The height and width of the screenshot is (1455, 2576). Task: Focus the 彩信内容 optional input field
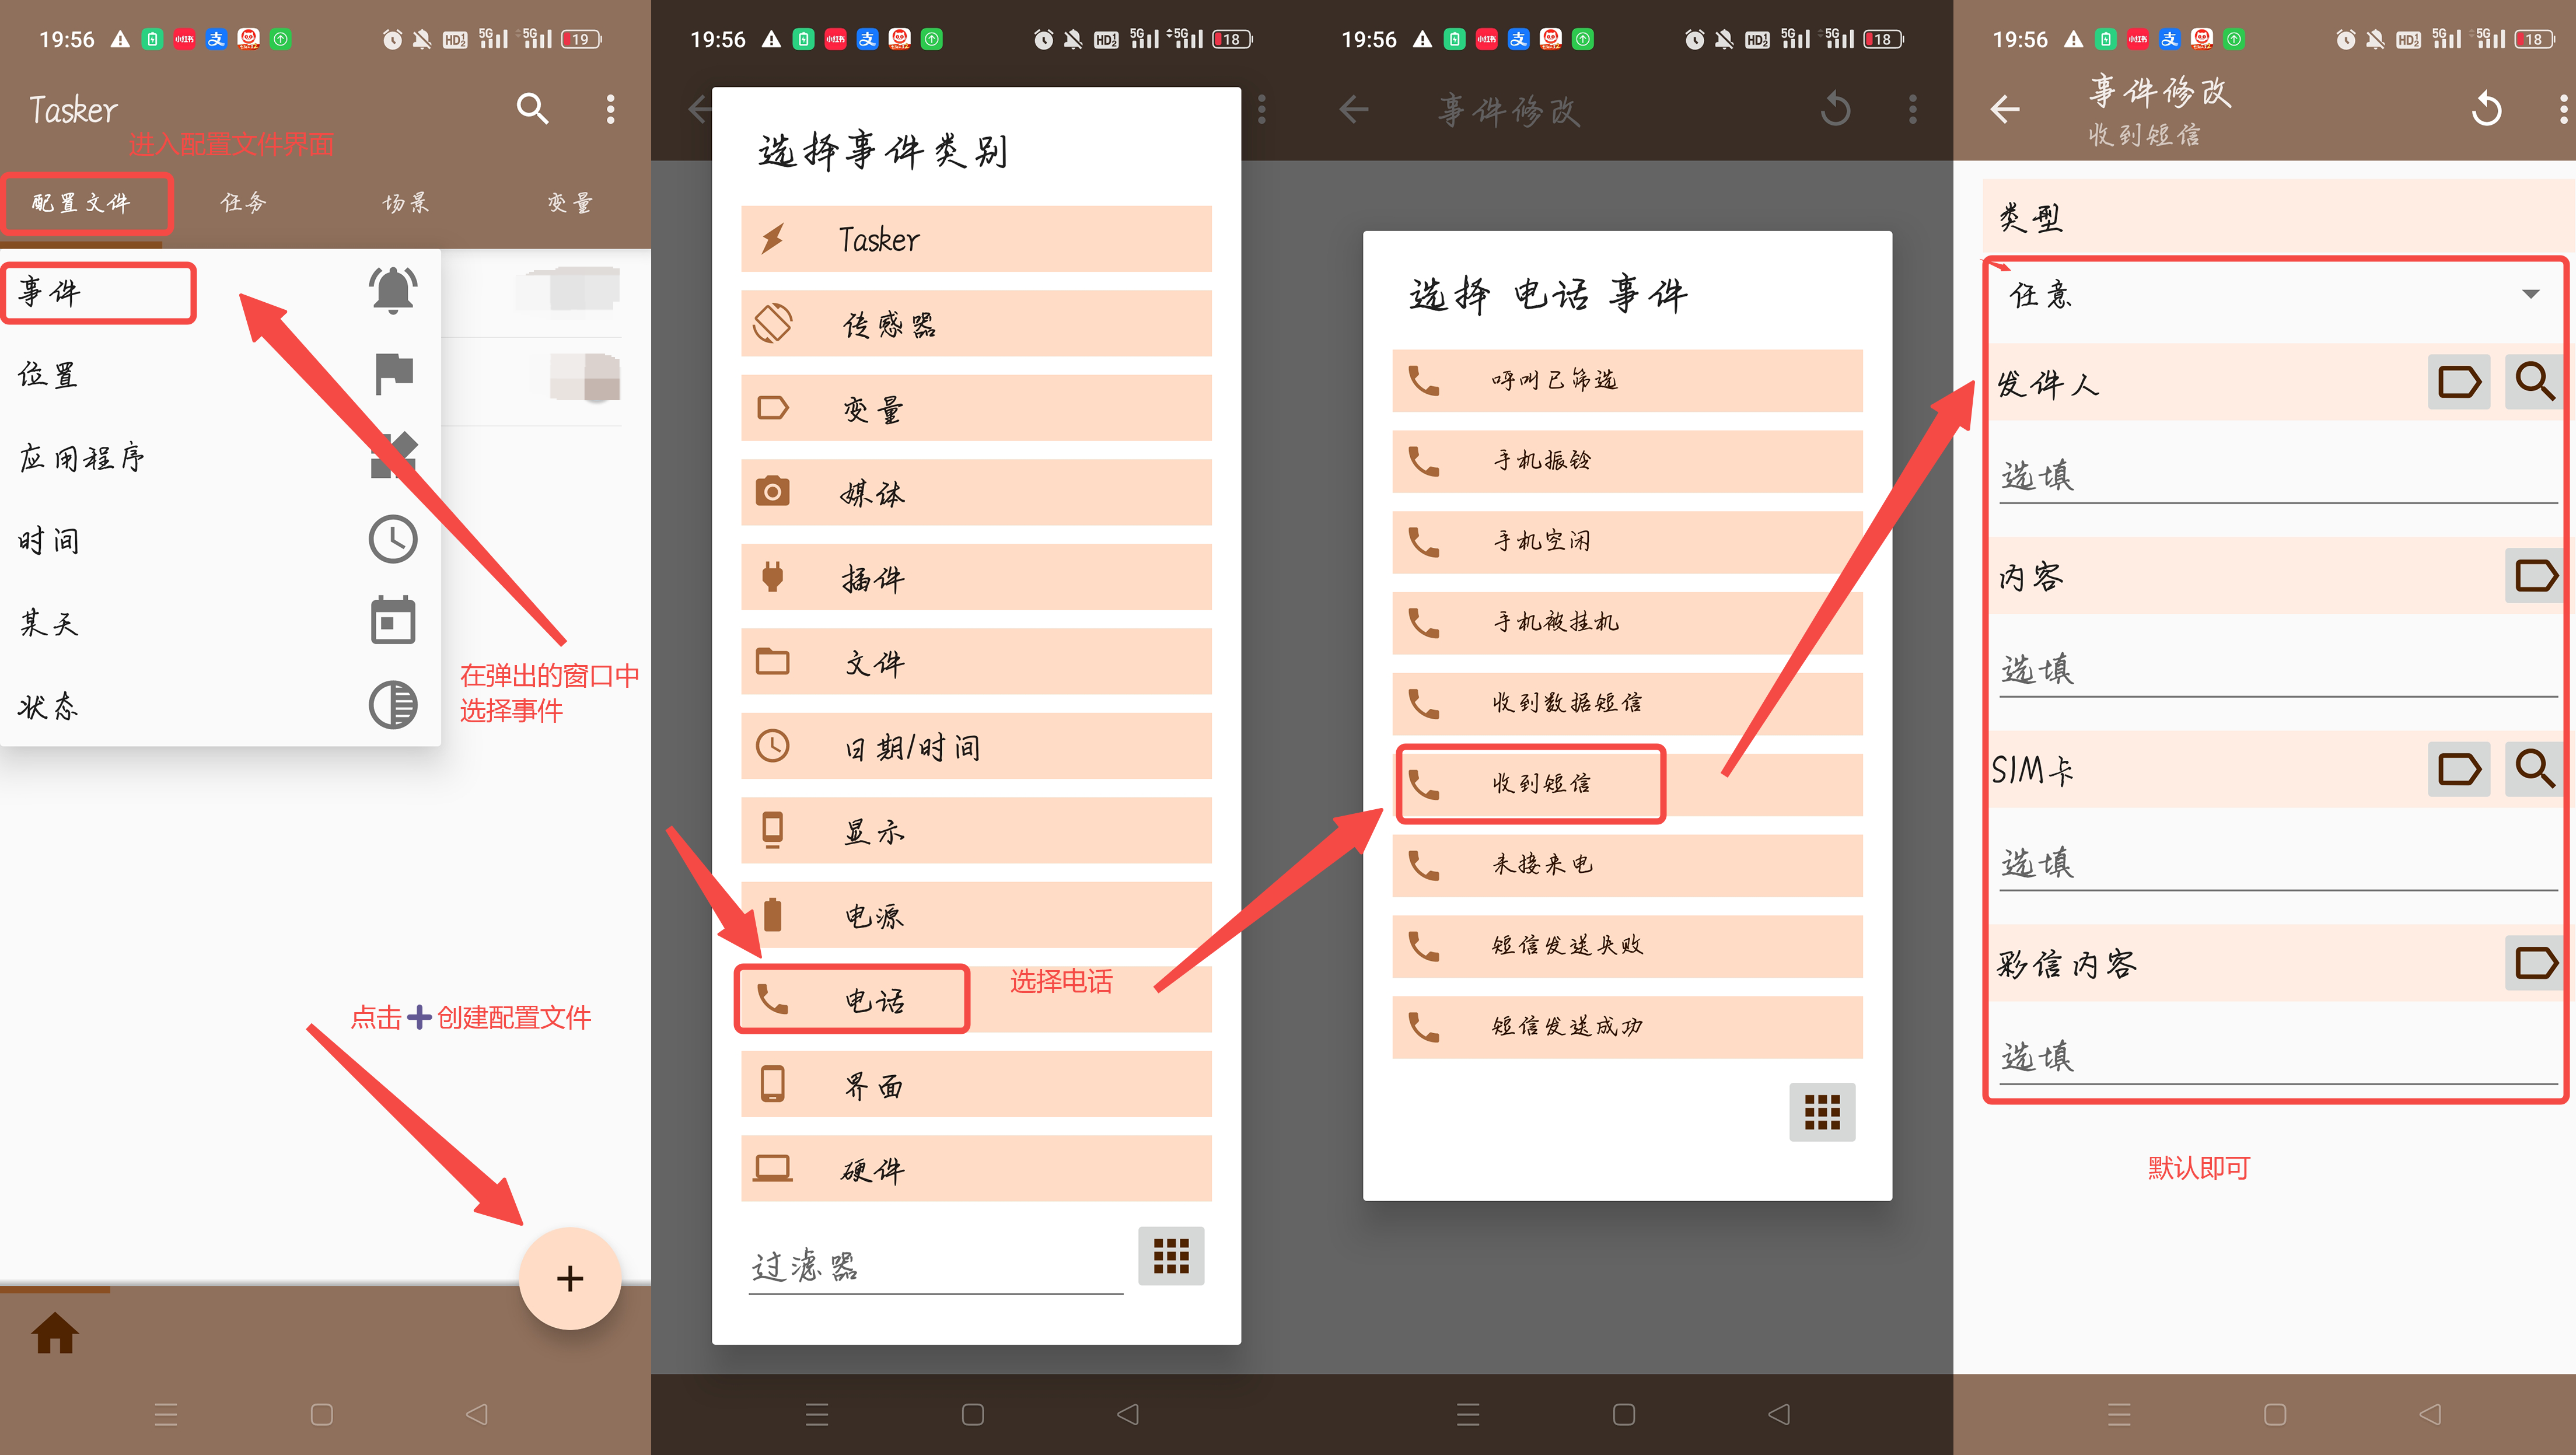[2278, 1058]
